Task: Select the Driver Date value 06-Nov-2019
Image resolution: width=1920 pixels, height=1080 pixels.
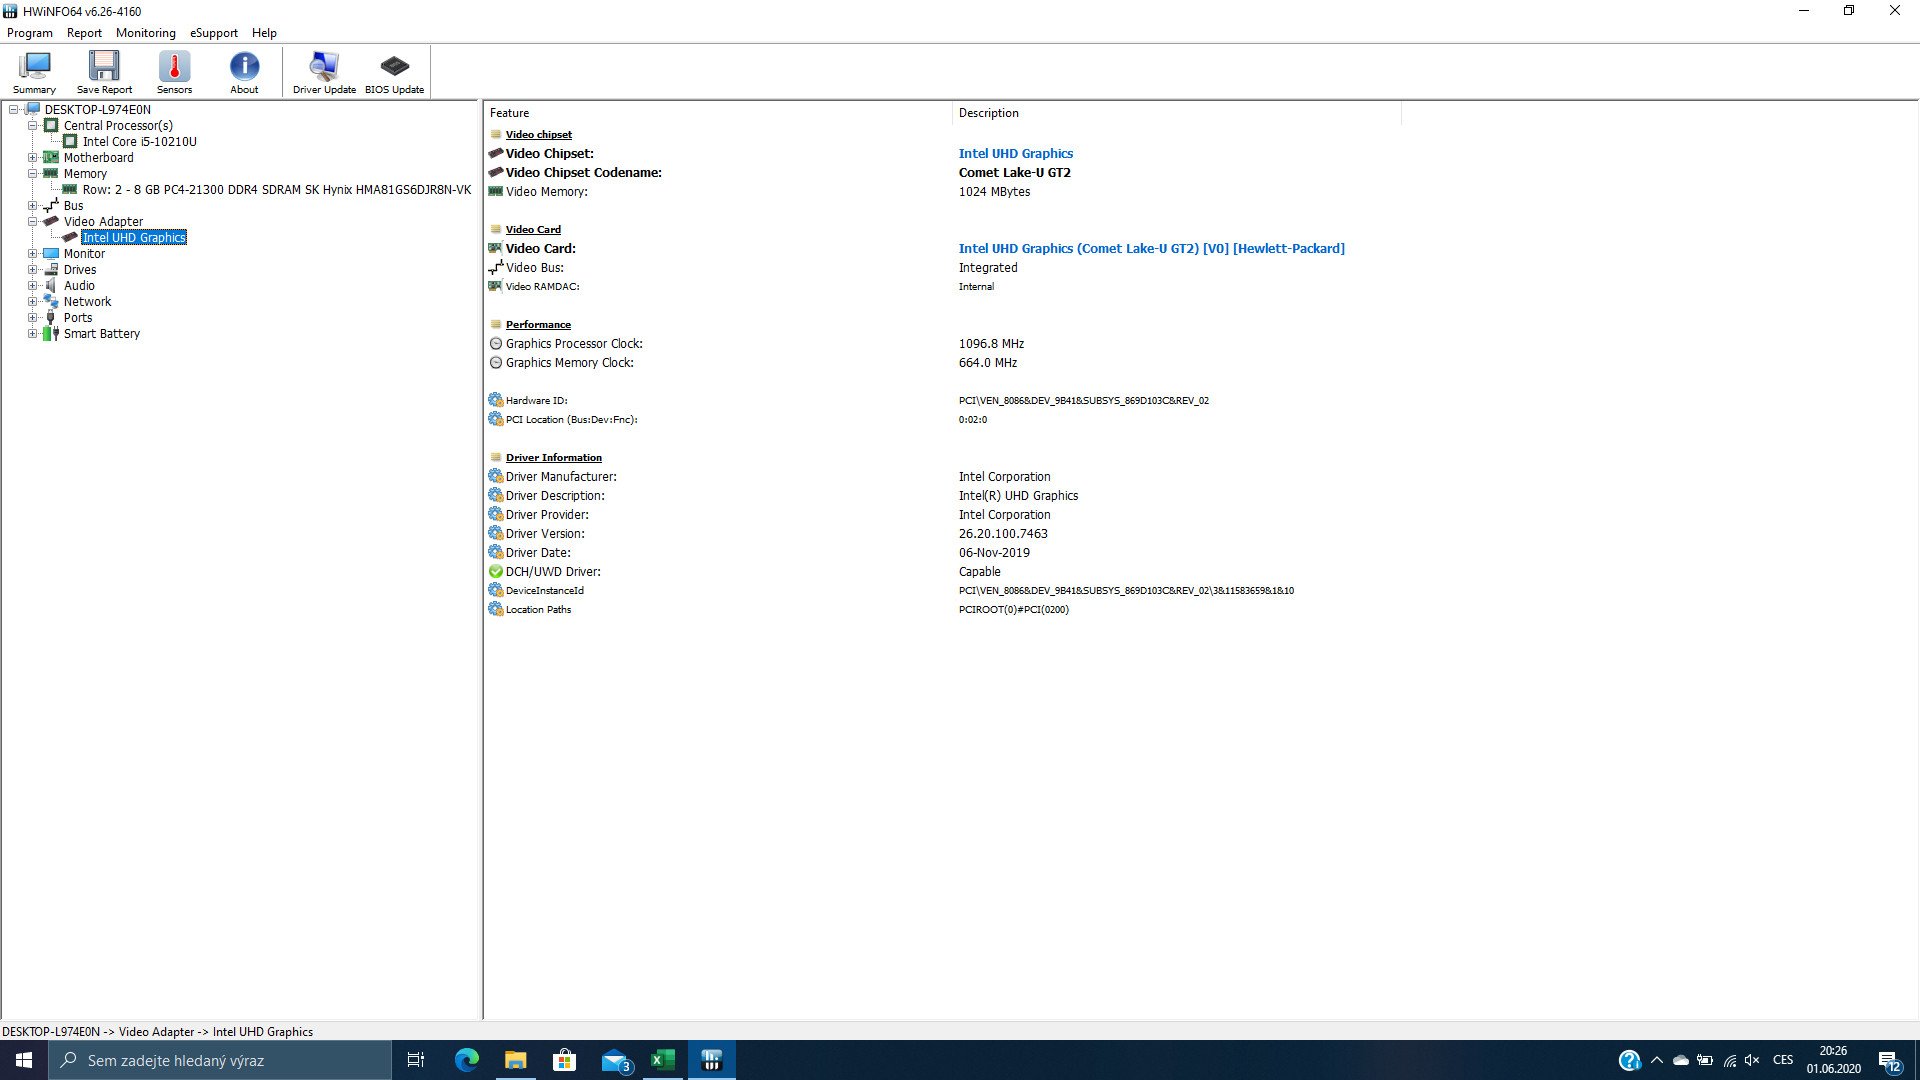Action: (994, 553)
